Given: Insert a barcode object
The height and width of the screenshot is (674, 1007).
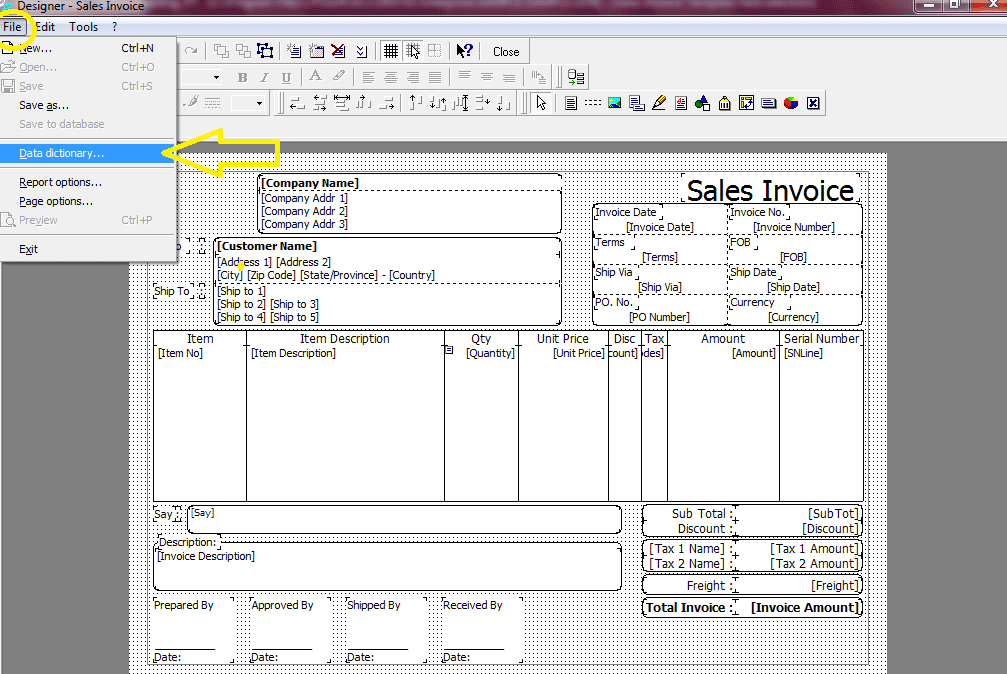Looking at the screenshot, I should 724,103.
